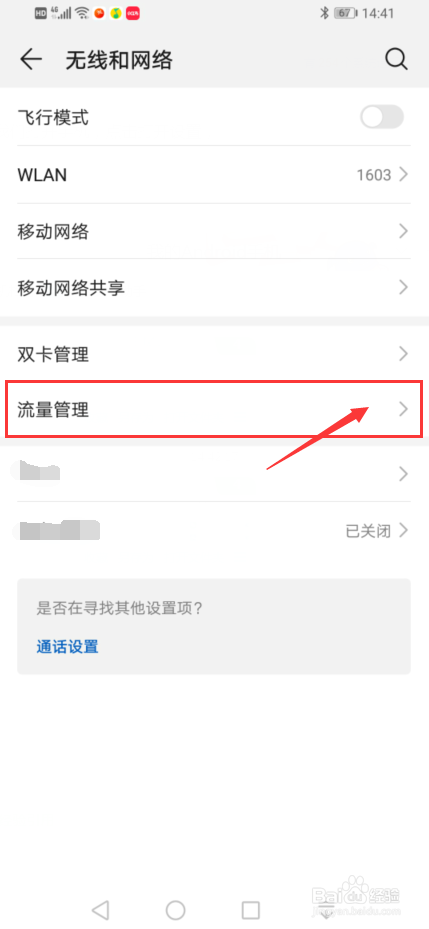Viewport: 429px width, 929px height.
Task: Select the 流量管理 menu entry
Action: (x=214, y=409)
